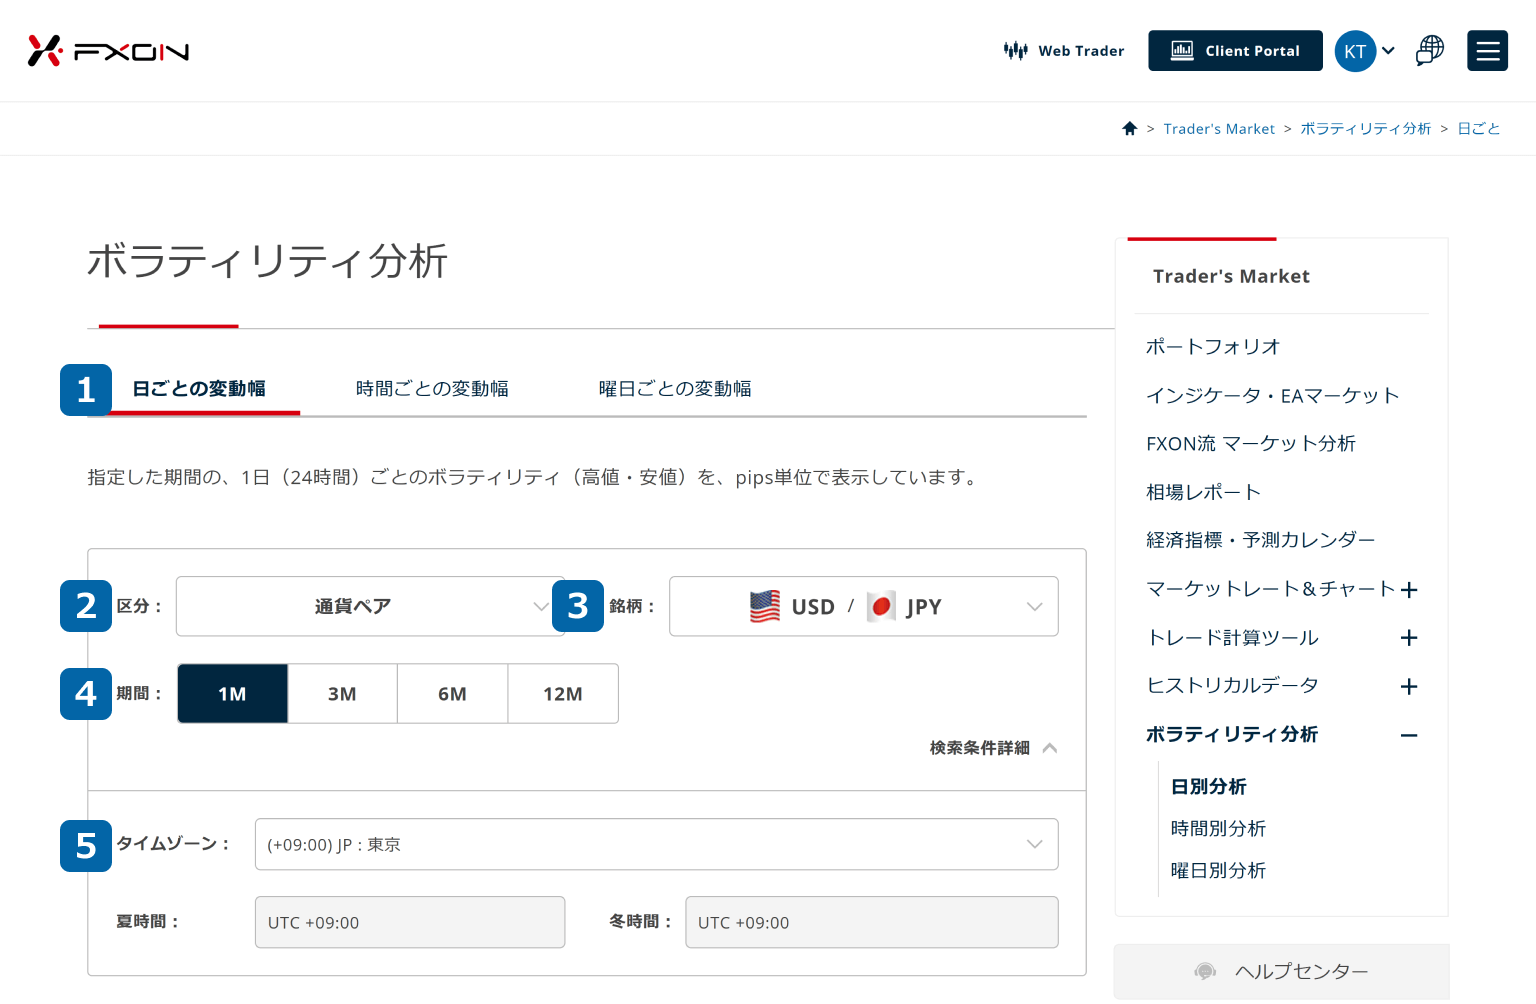
Task: Click 日ごと breadcrumb link
Action: [1479, 129]
